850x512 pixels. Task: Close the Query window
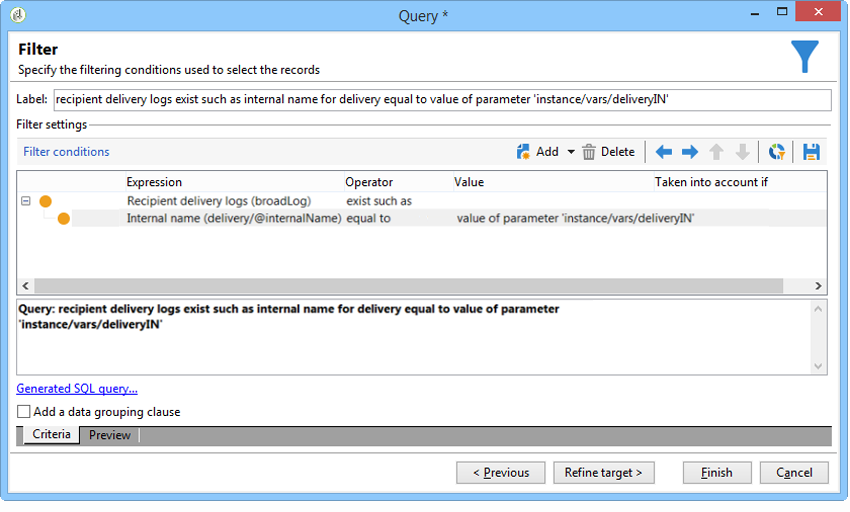[819, 11]
